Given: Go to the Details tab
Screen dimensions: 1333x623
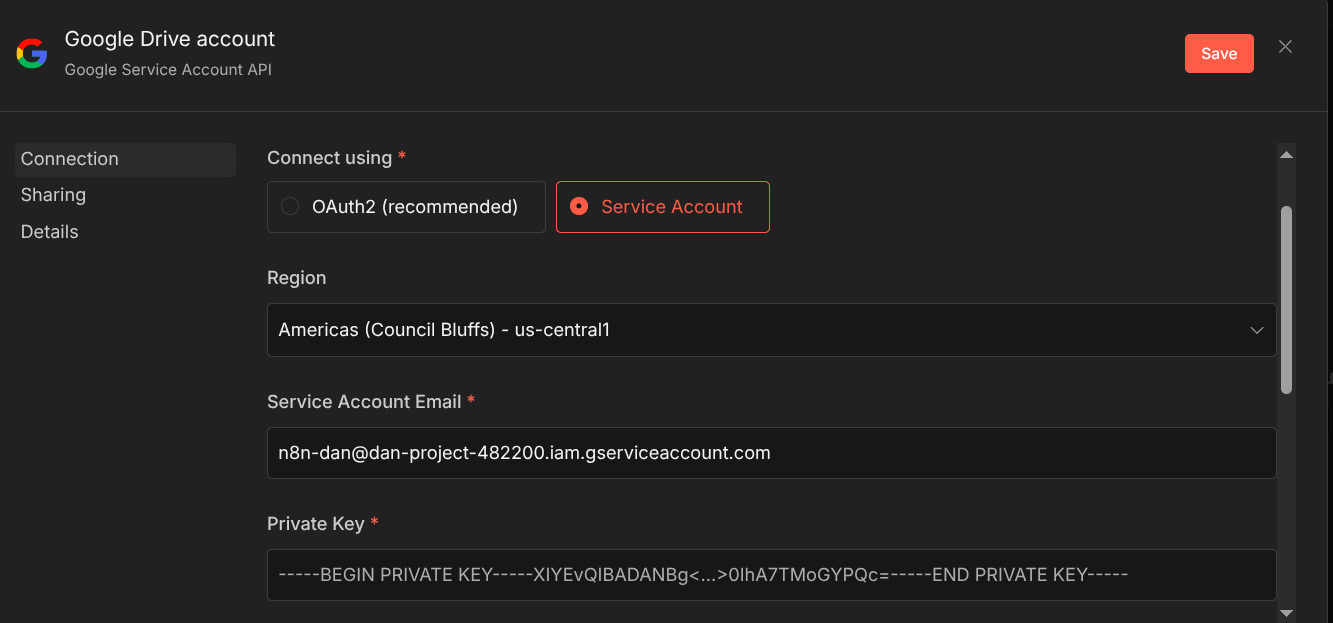Looking at the screenshot, I should pos(50,232).
